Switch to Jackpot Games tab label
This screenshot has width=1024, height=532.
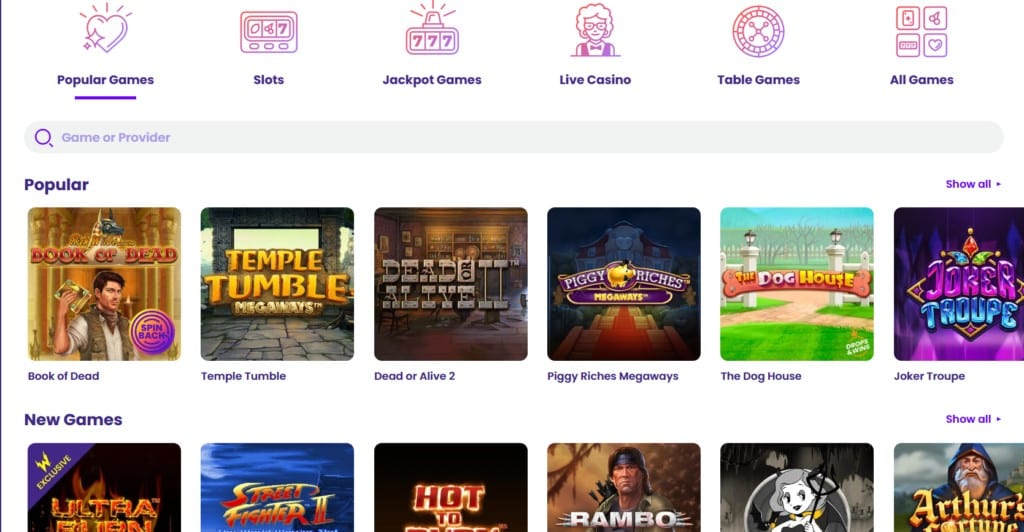(432, 80)
